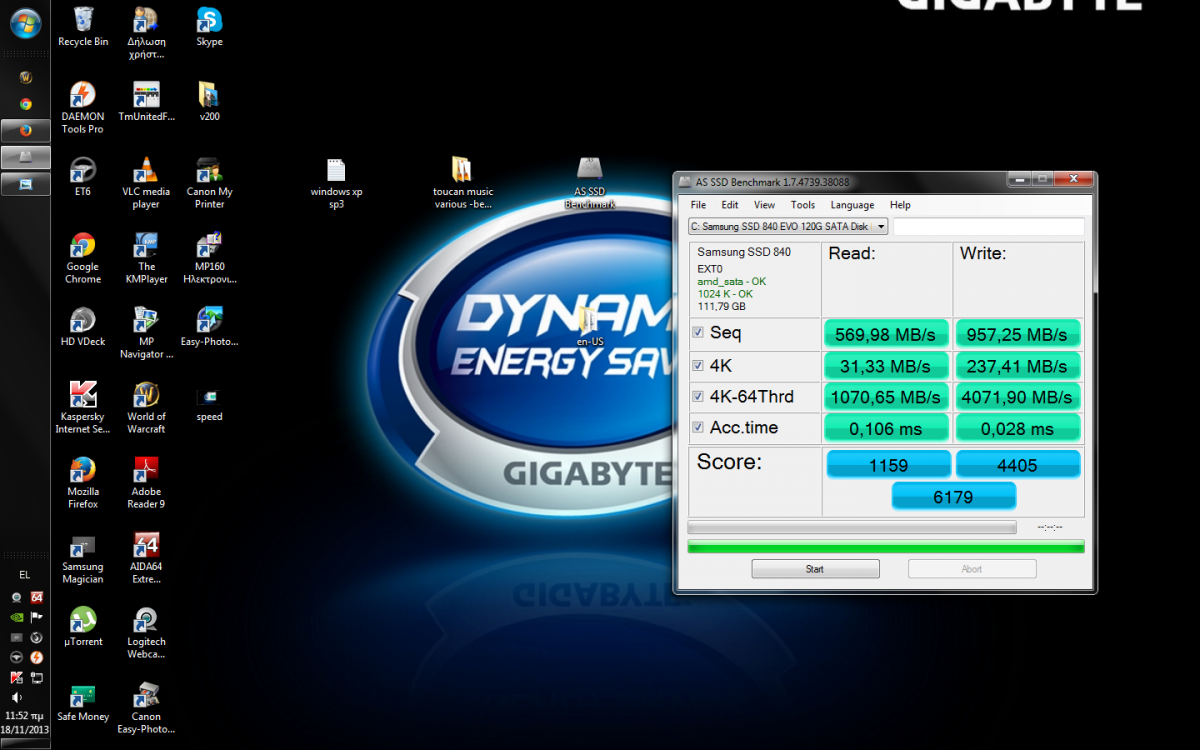Uncheck the Seq benchmark test
Viewport: 1200px width, 750px height.
(x=698, y=333)
